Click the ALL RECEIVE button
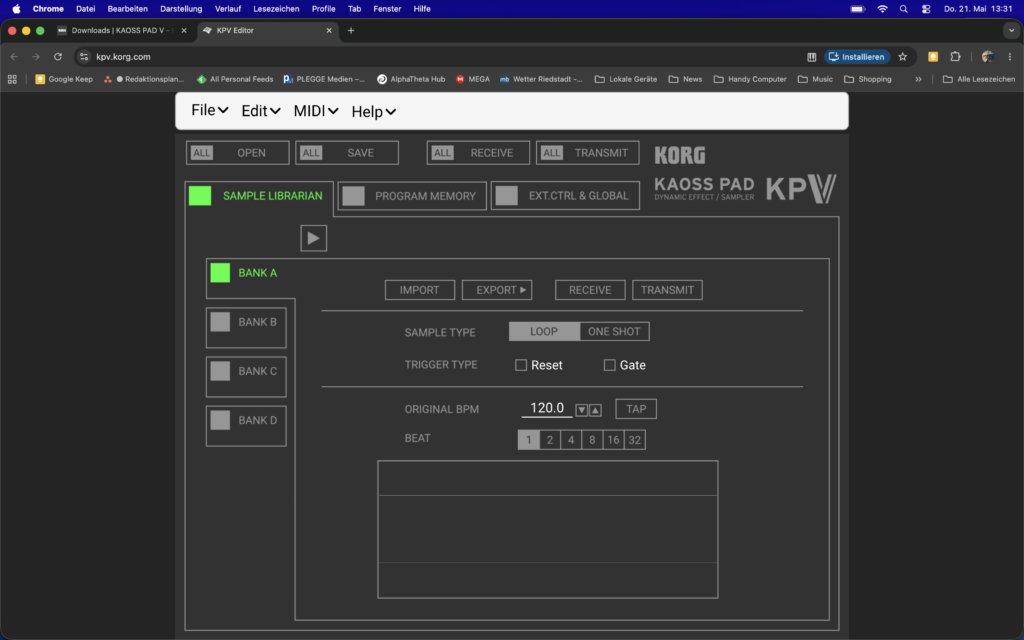 [x=478, y=153]
